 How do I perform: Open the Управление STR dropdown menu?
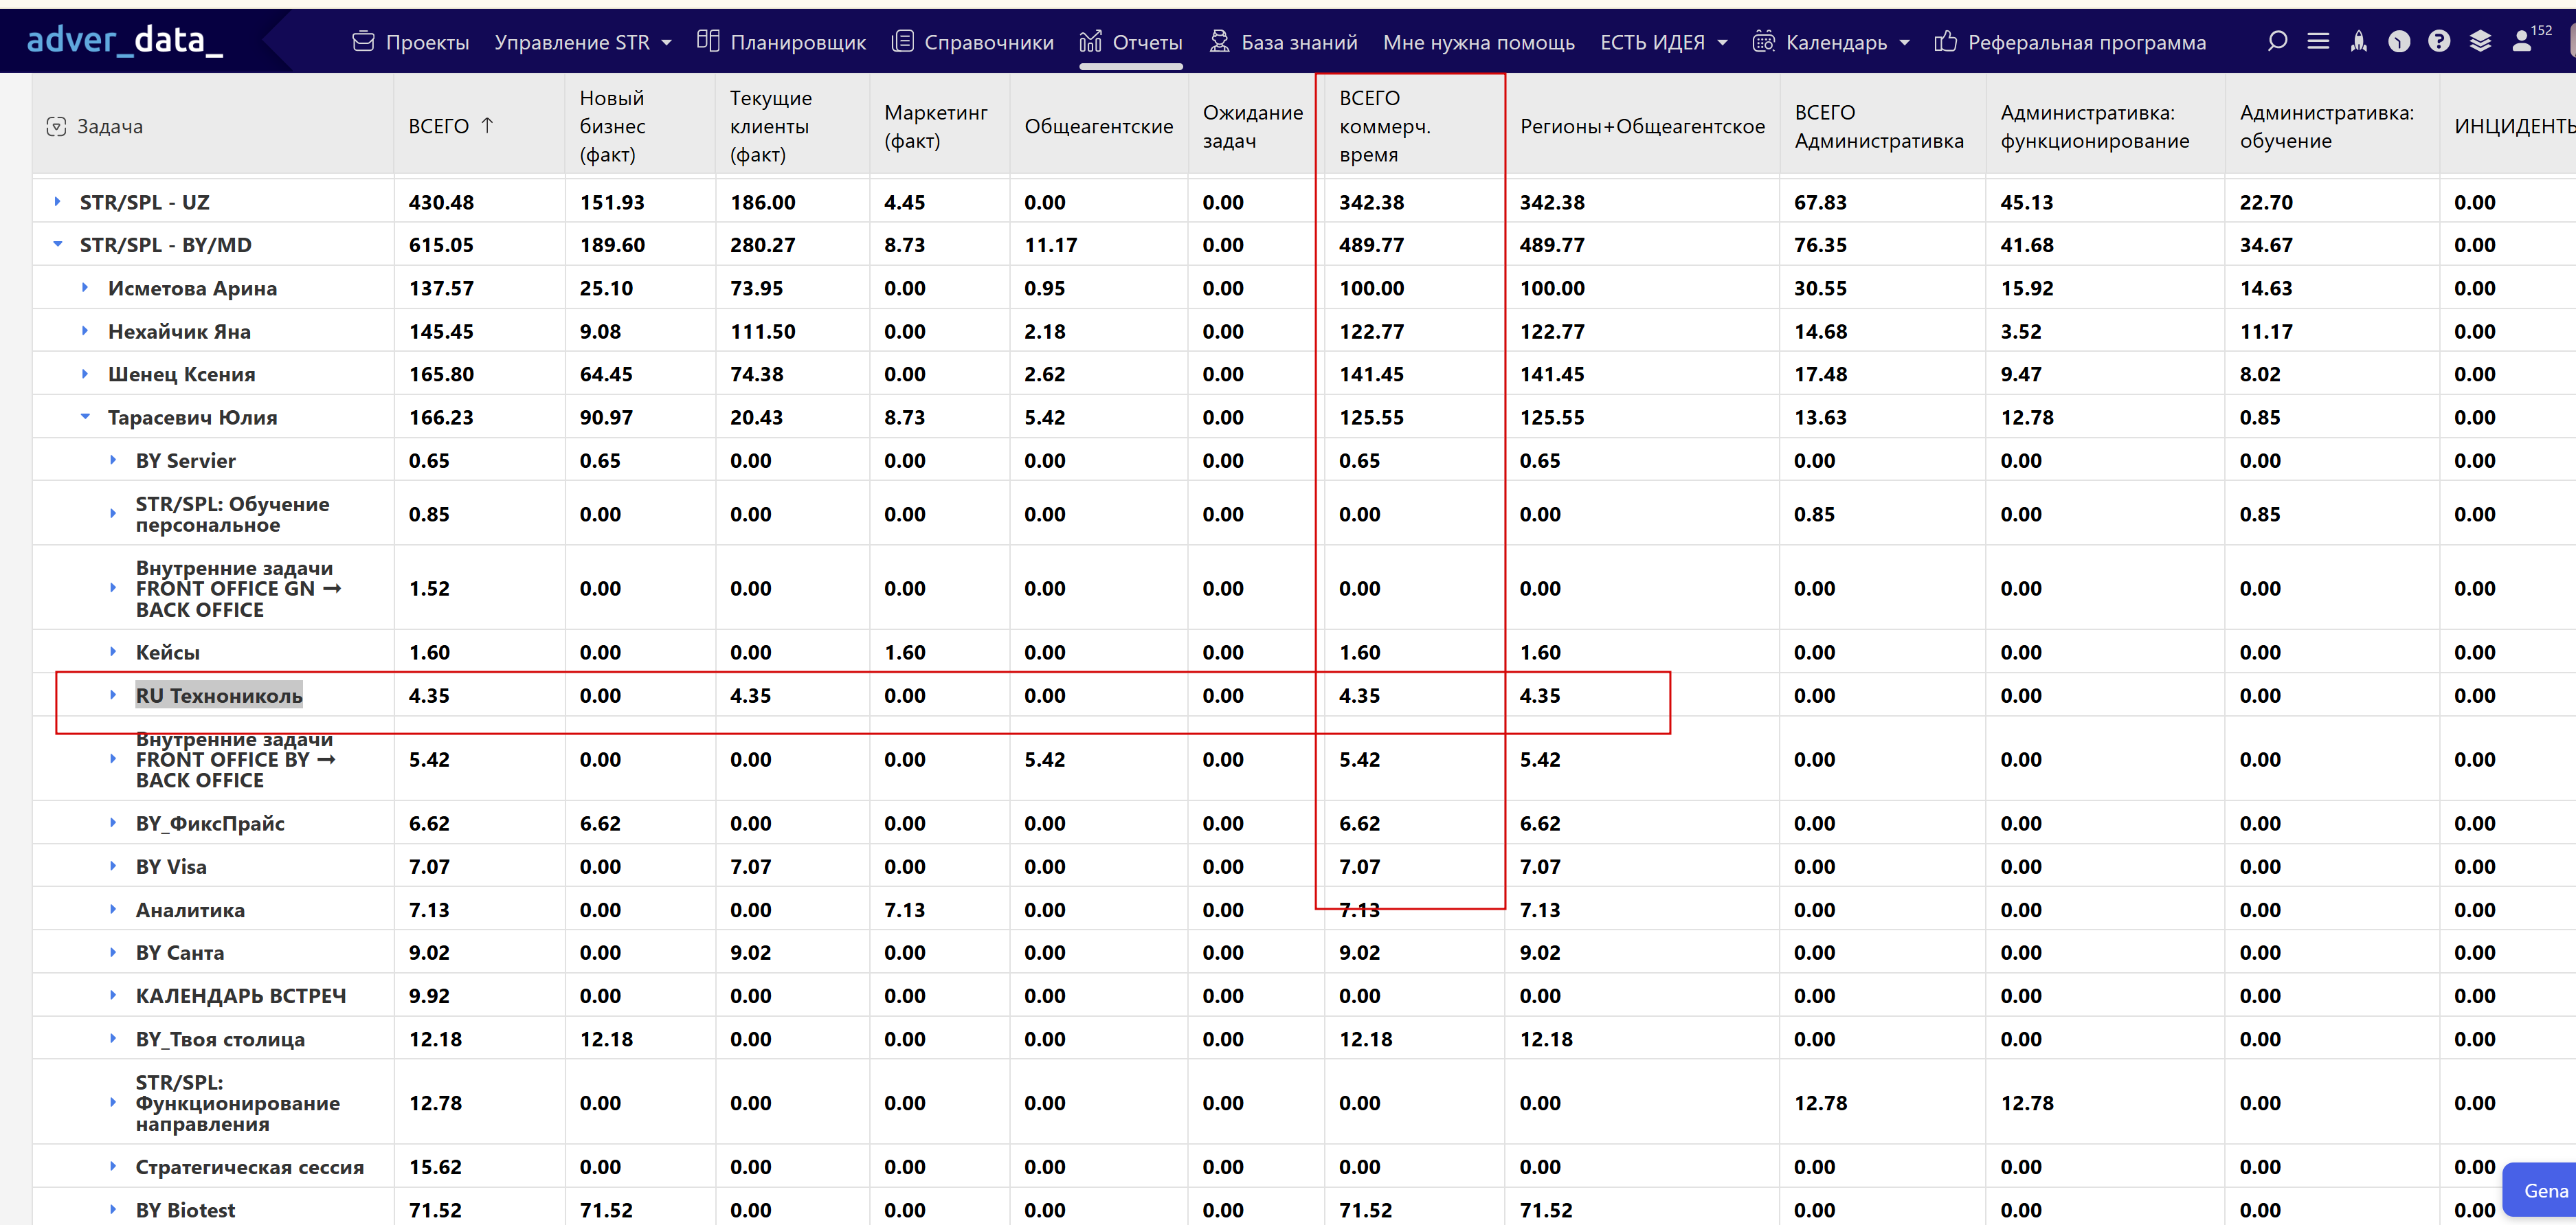pyautogui.click(x=582, y=42)
